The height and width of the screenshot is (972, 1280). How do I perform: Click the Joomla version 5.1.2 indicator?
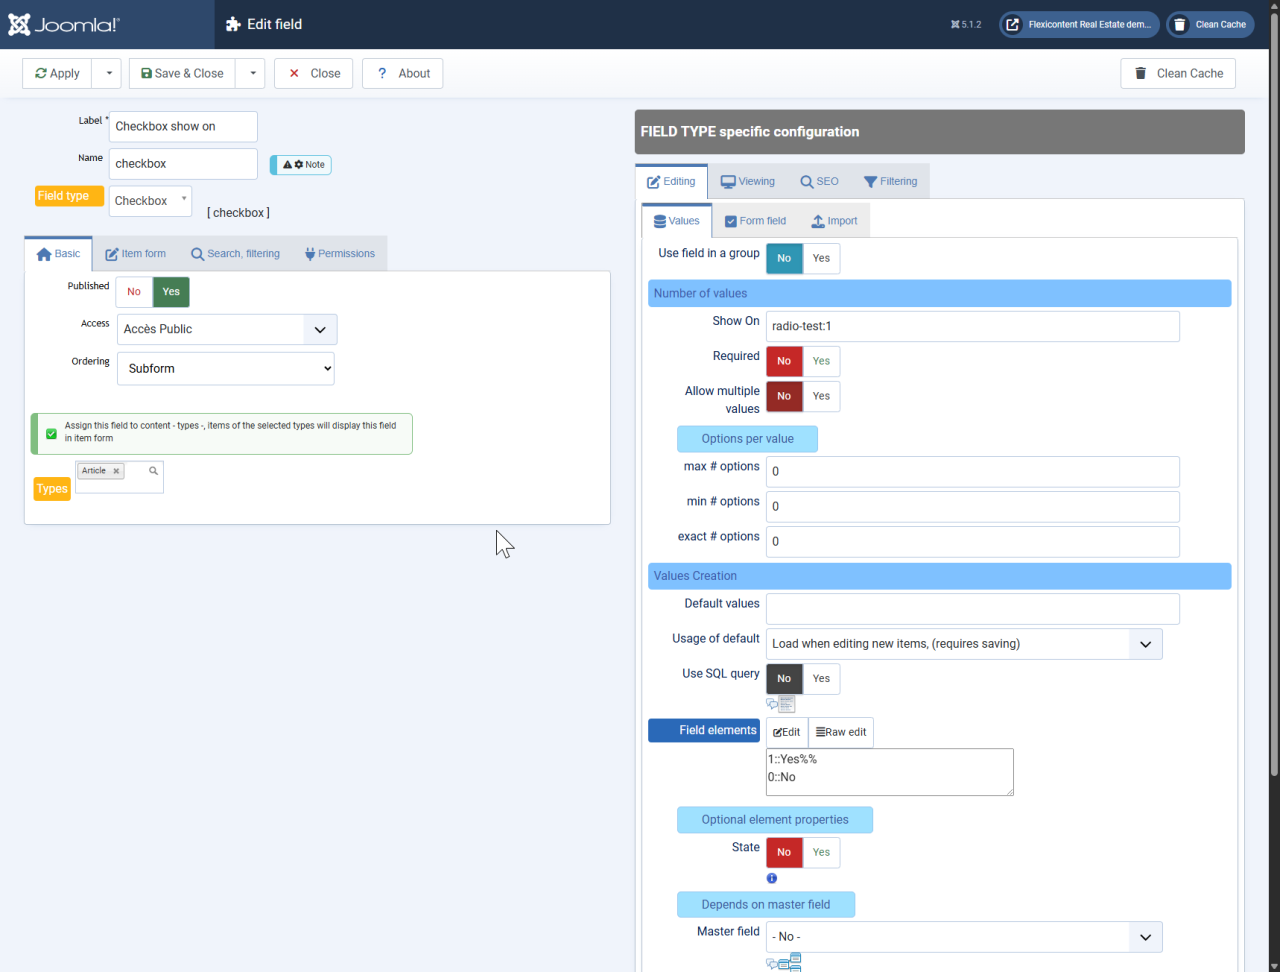[966, 25]
